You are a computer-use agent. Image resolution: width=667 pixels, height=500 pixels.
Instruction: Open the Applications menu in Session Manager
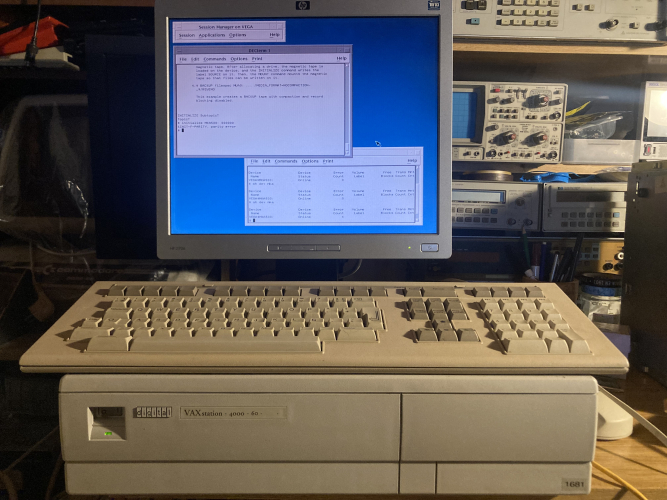click(212, 35)
